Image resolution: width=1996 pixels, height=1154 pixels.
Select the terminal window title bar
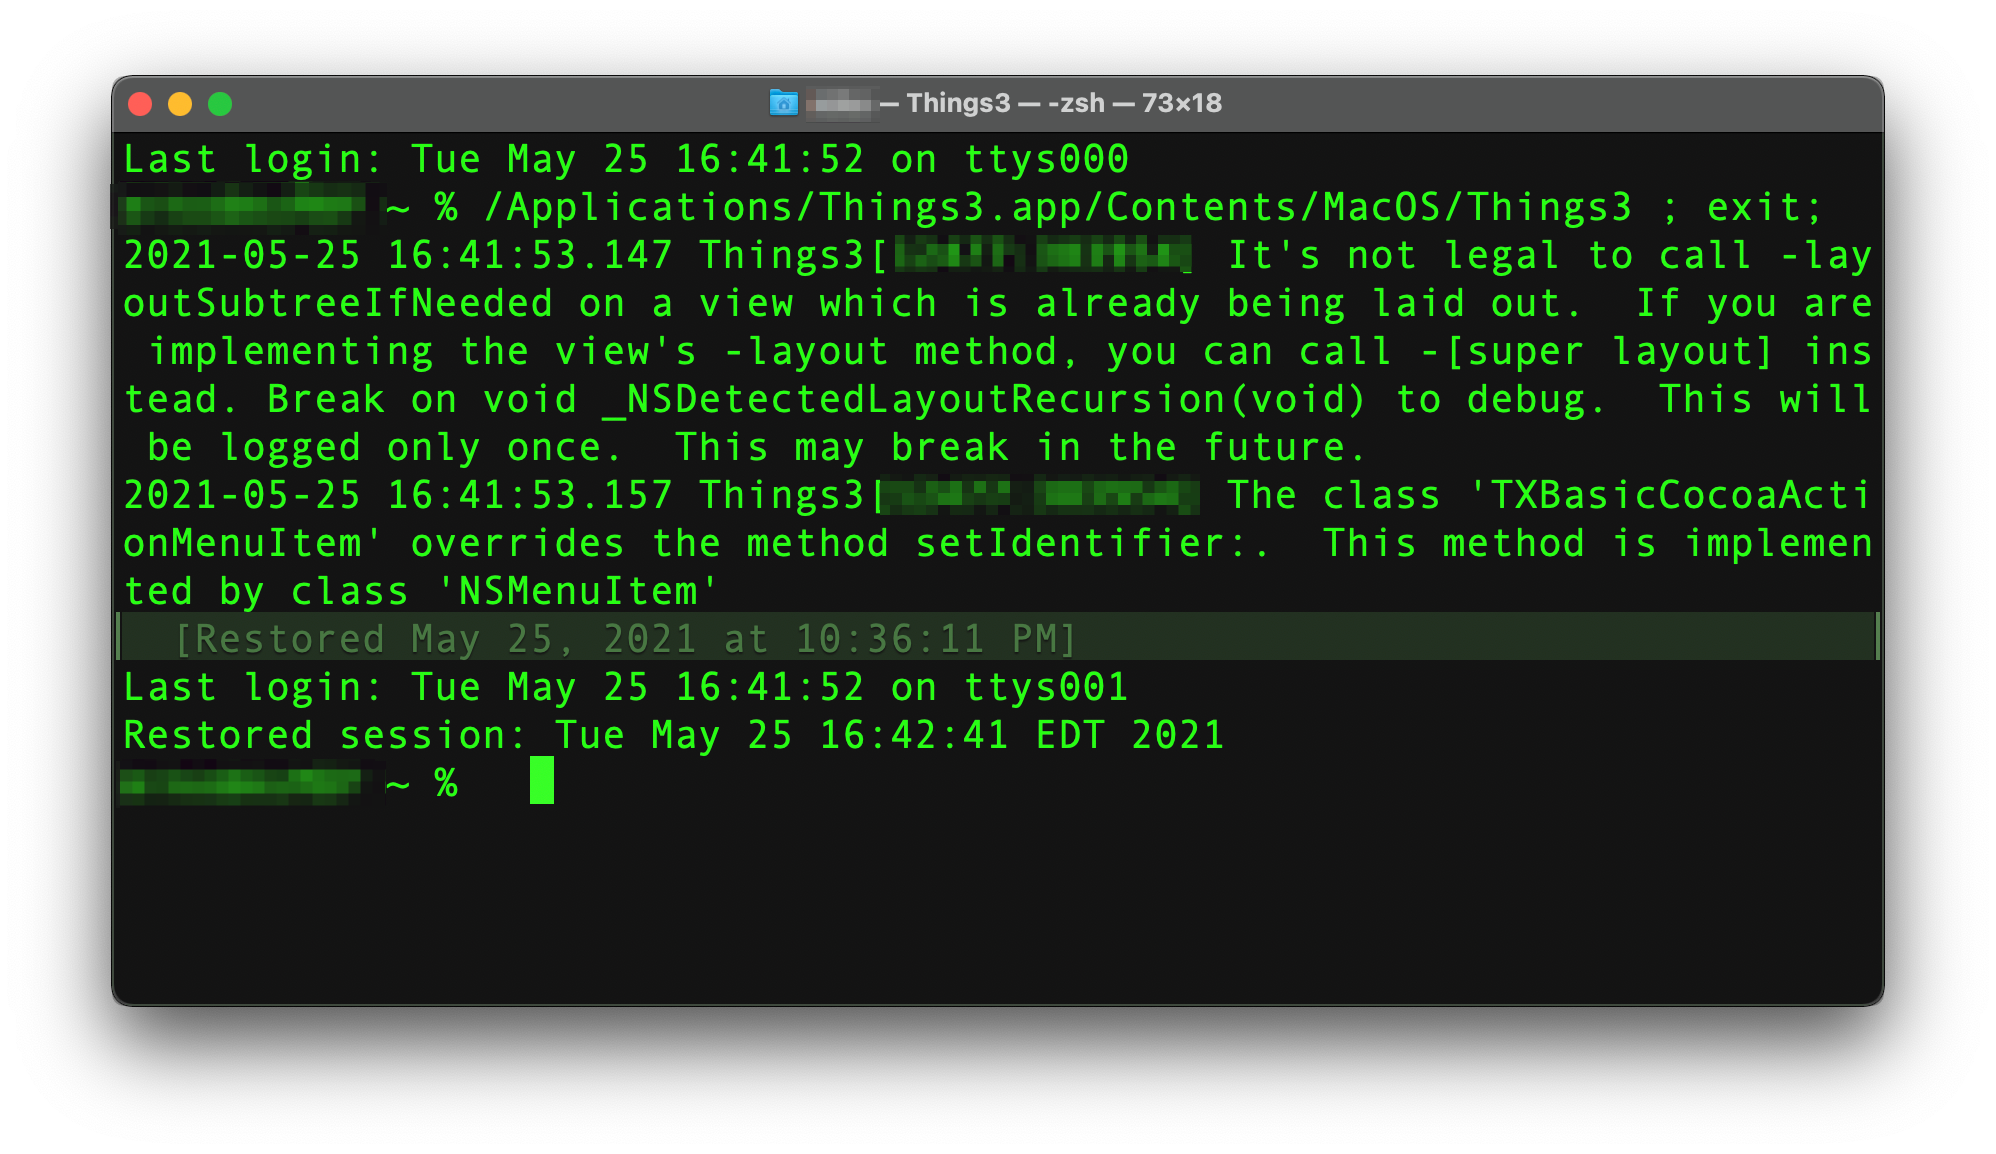(999, 102)
